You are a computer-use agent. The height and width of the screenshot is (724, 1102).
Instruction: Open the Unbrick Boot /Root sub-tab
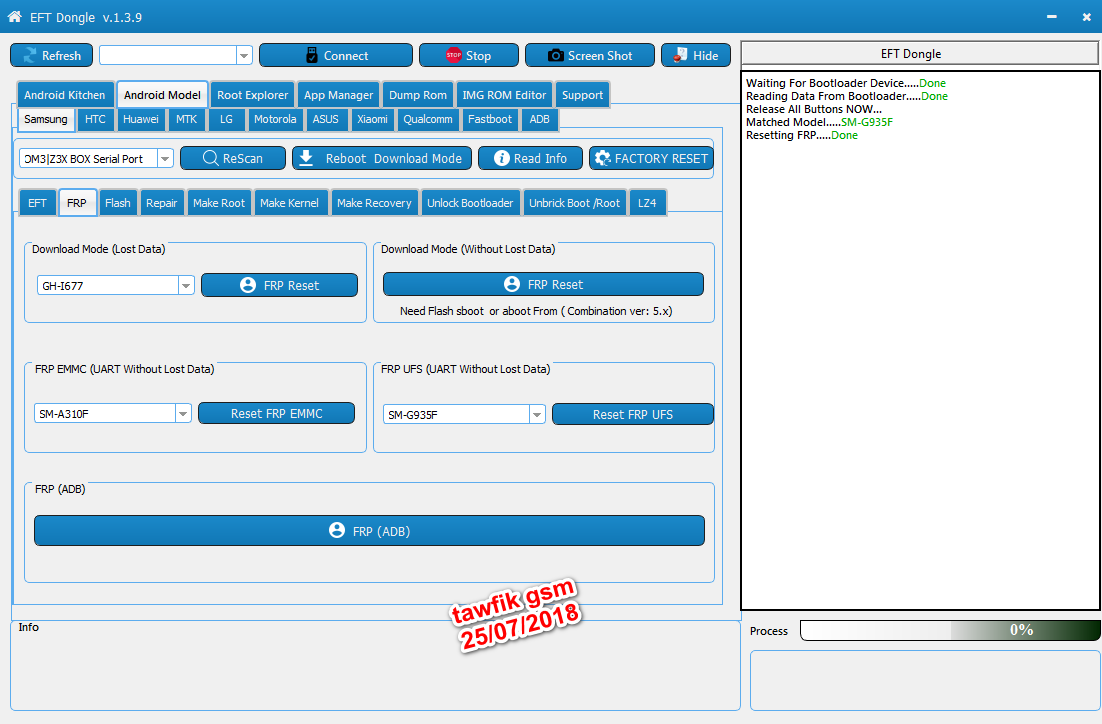pyautogui.click(x=574, y=203)
